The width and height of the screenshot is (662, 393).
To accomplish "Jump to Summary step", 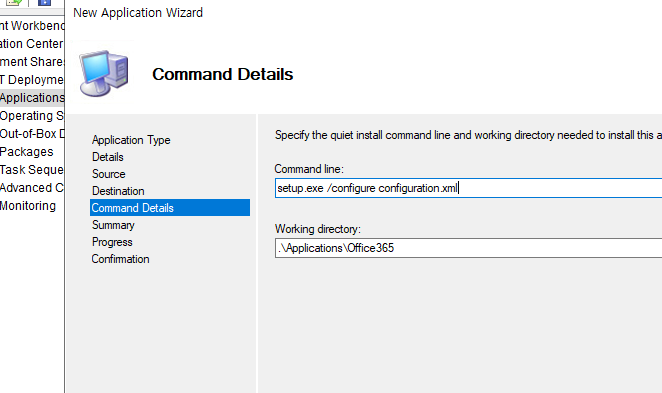I will (113, 225).
